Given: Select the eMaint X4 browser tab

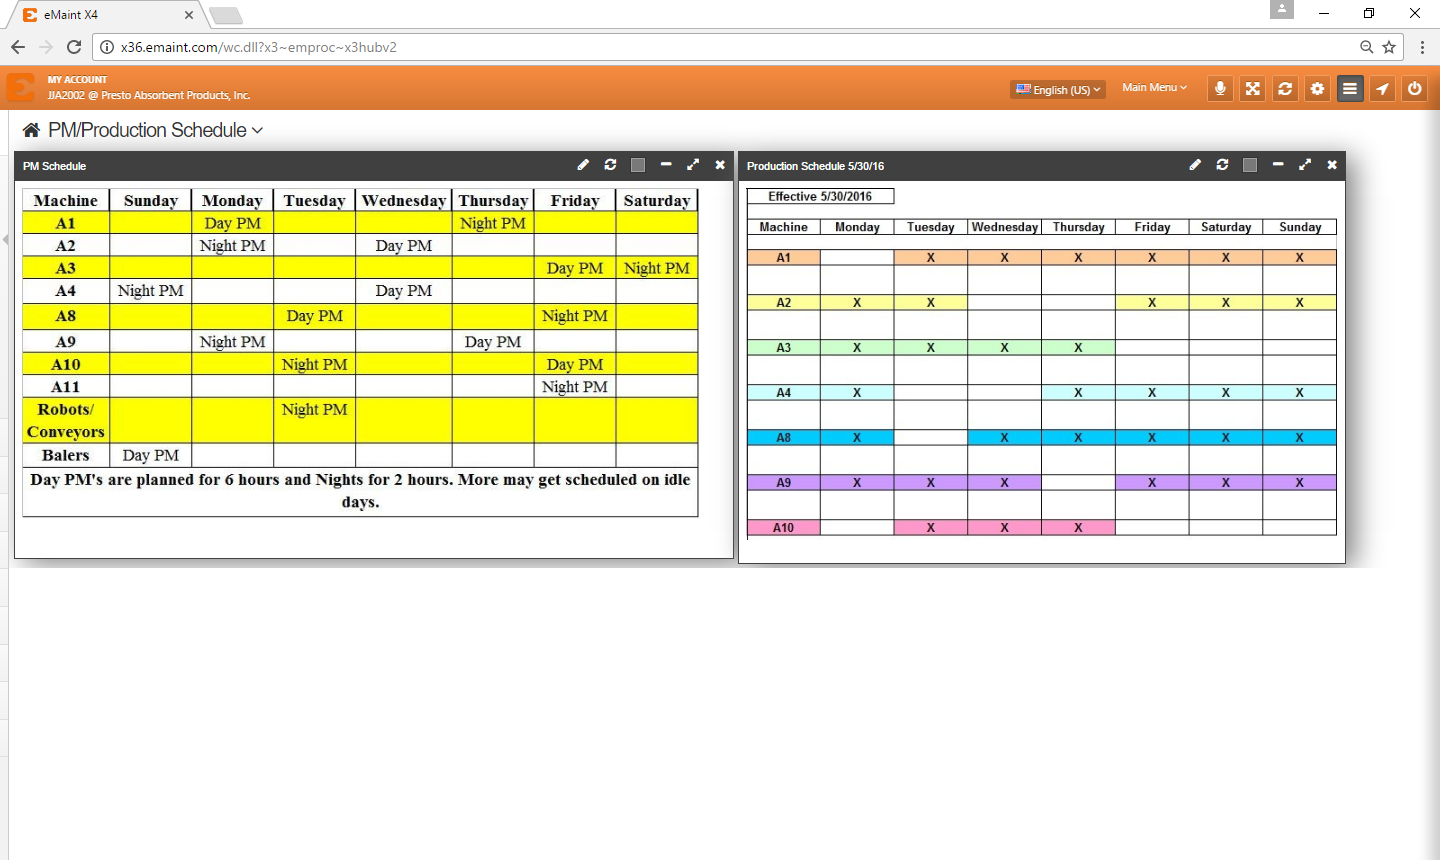Looking at the screenshot, I should point(104,15).
